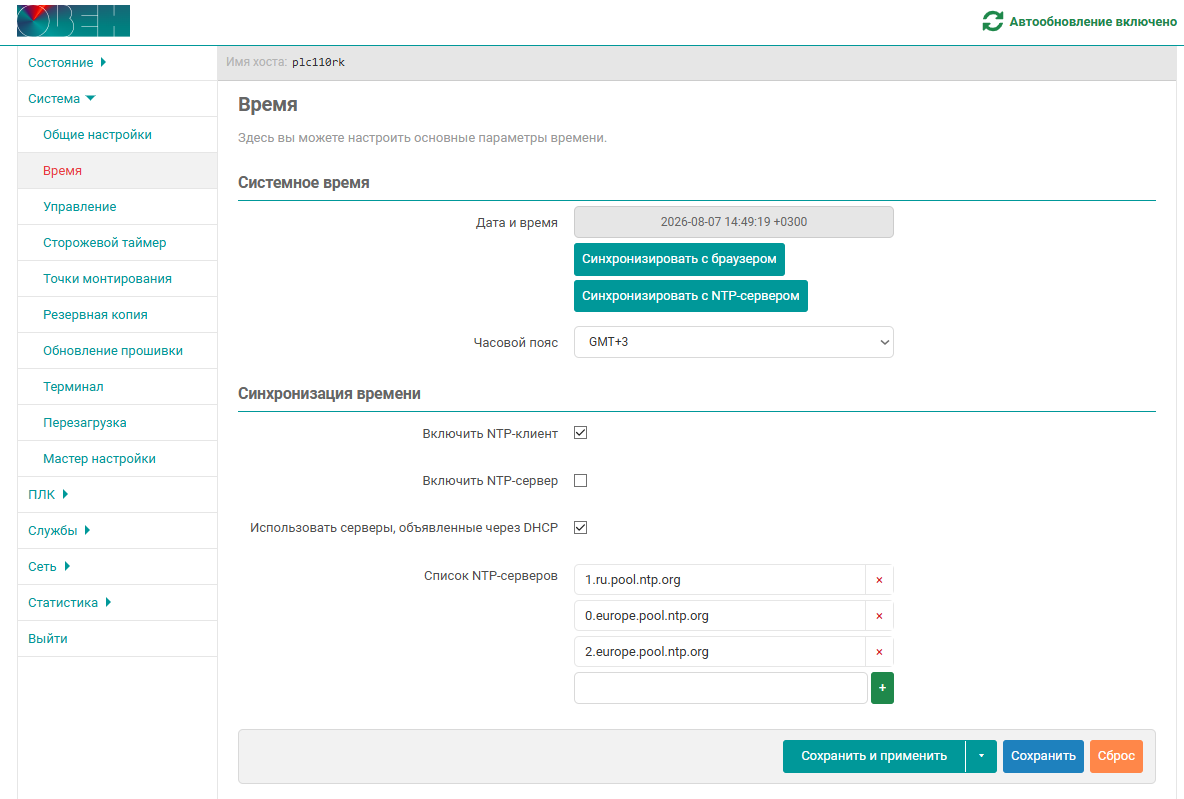Image resolution: width=1184 pixels, height=799 pixels.
Task: Open the 'Терминал' page
Action: pos(73,387)
